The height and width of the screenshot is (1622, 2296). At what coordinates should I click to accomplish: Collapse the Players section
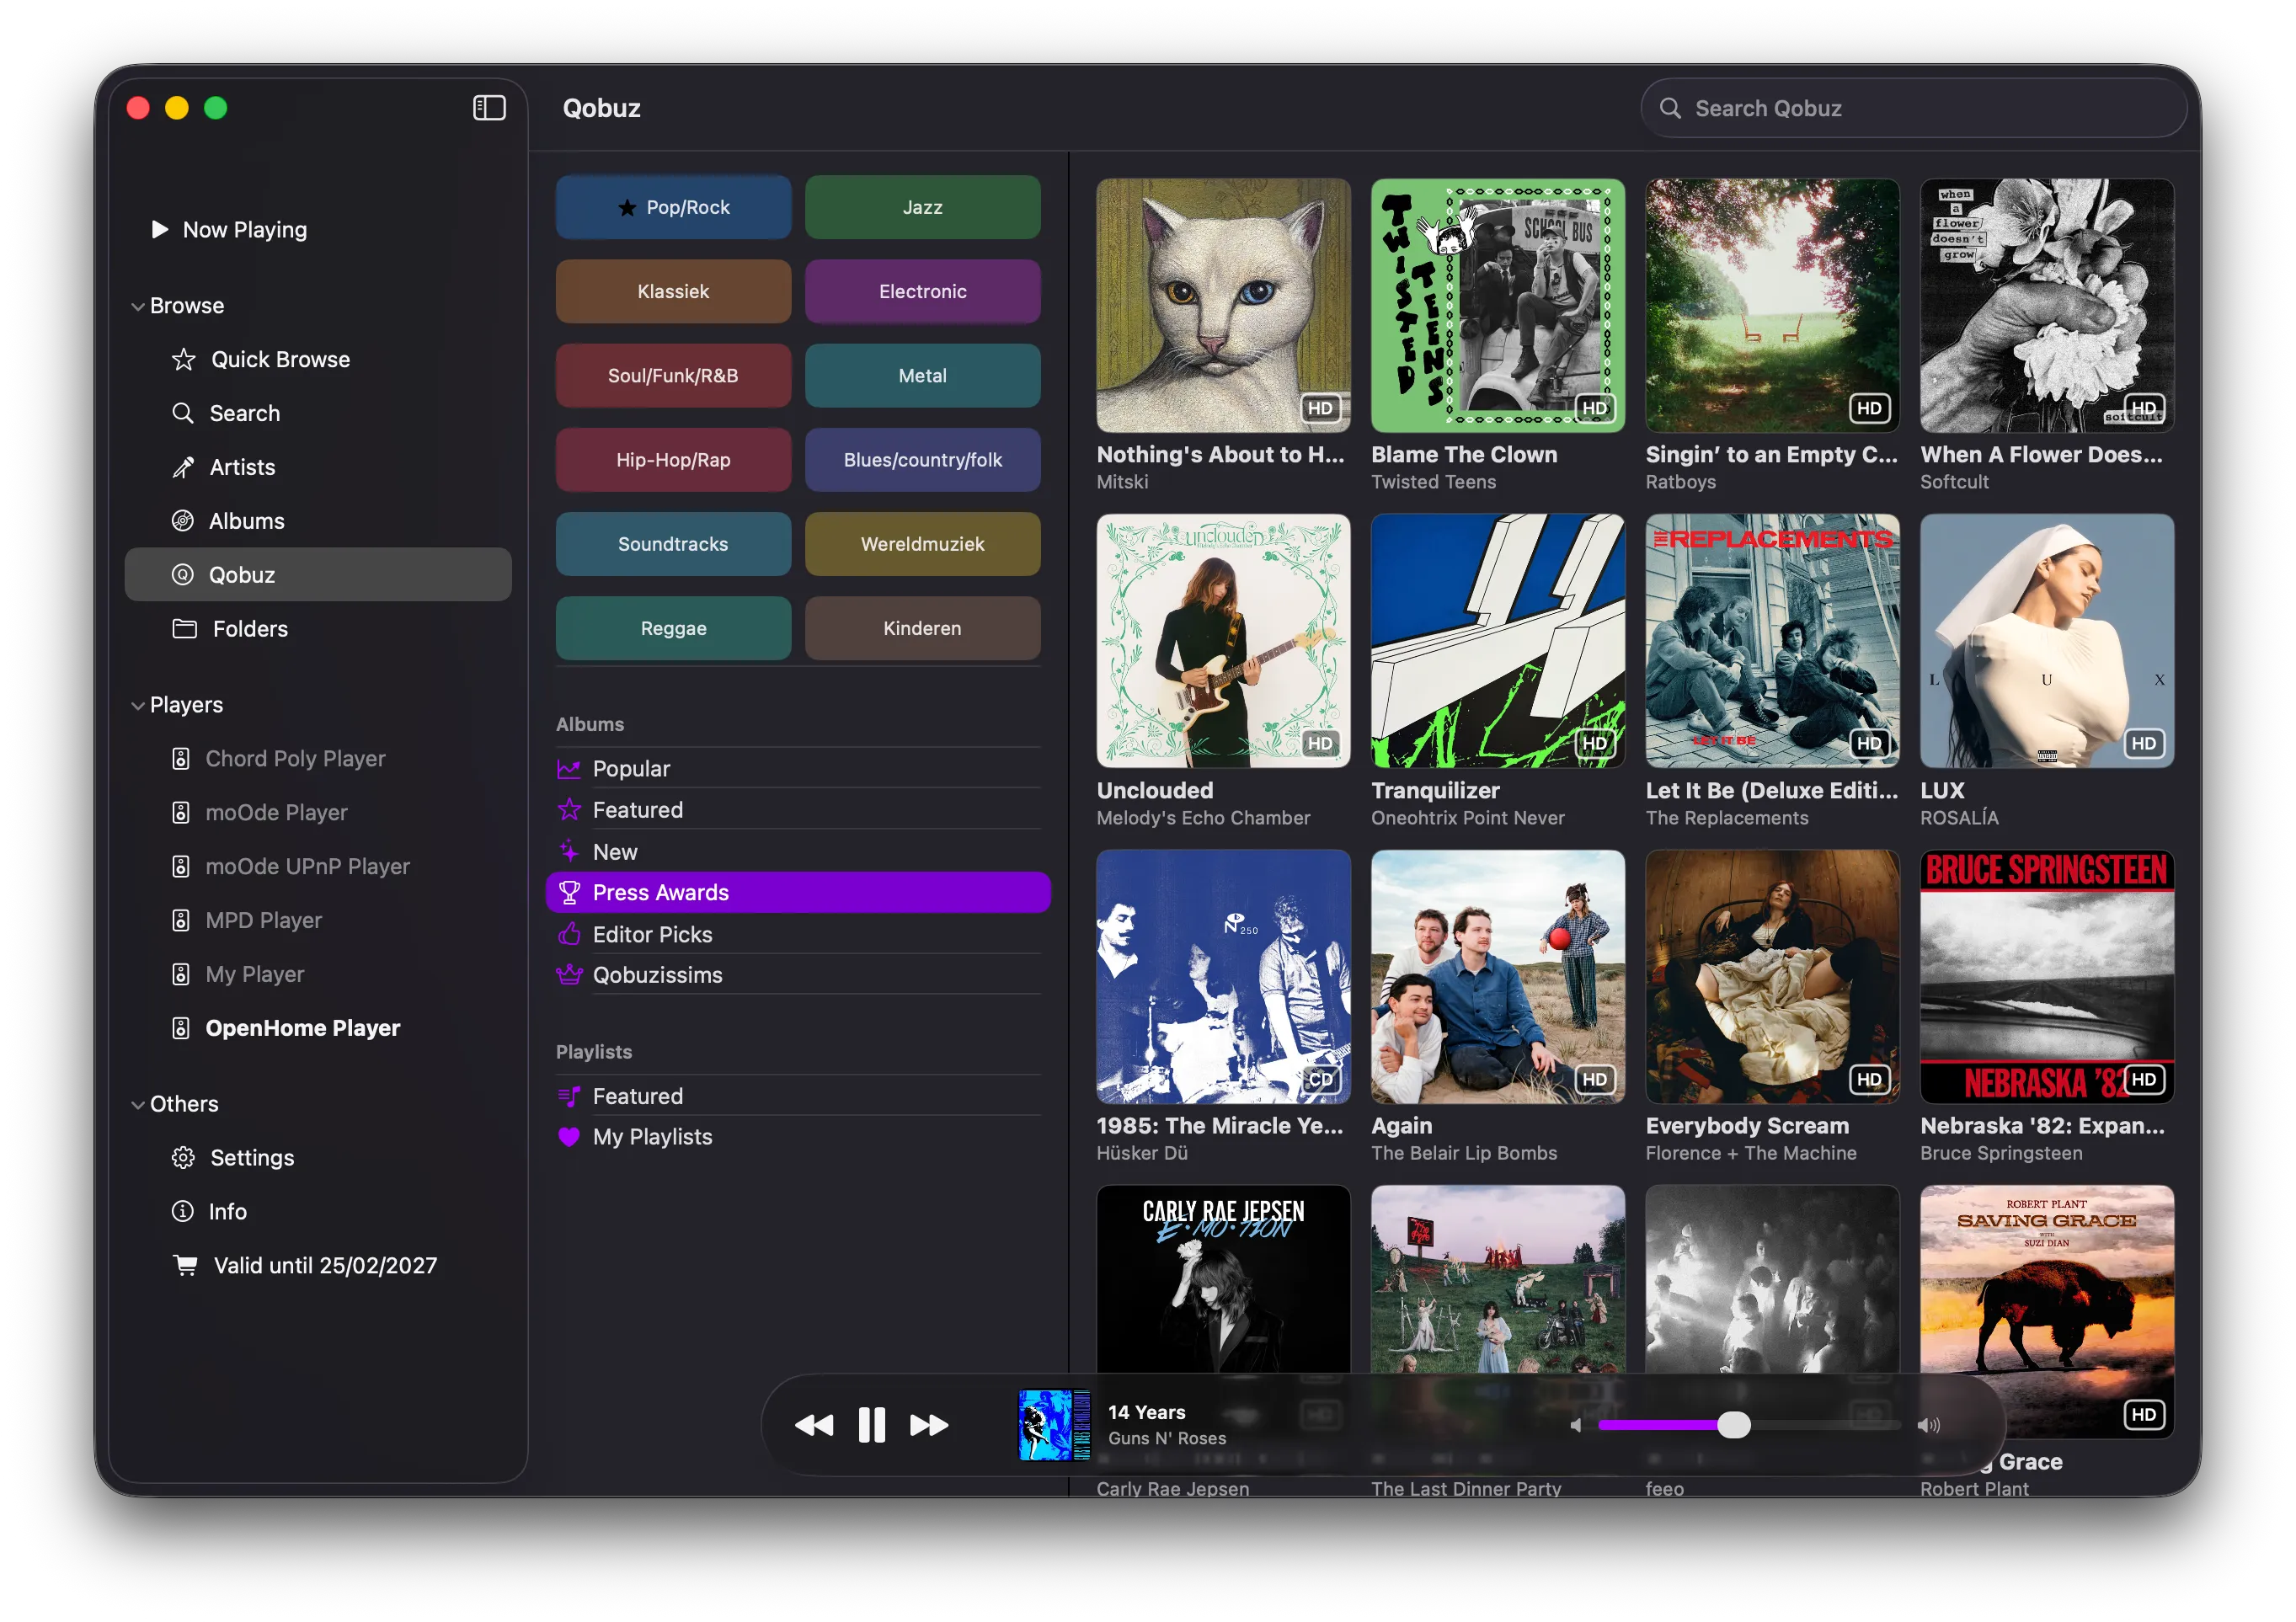[138, 705]
